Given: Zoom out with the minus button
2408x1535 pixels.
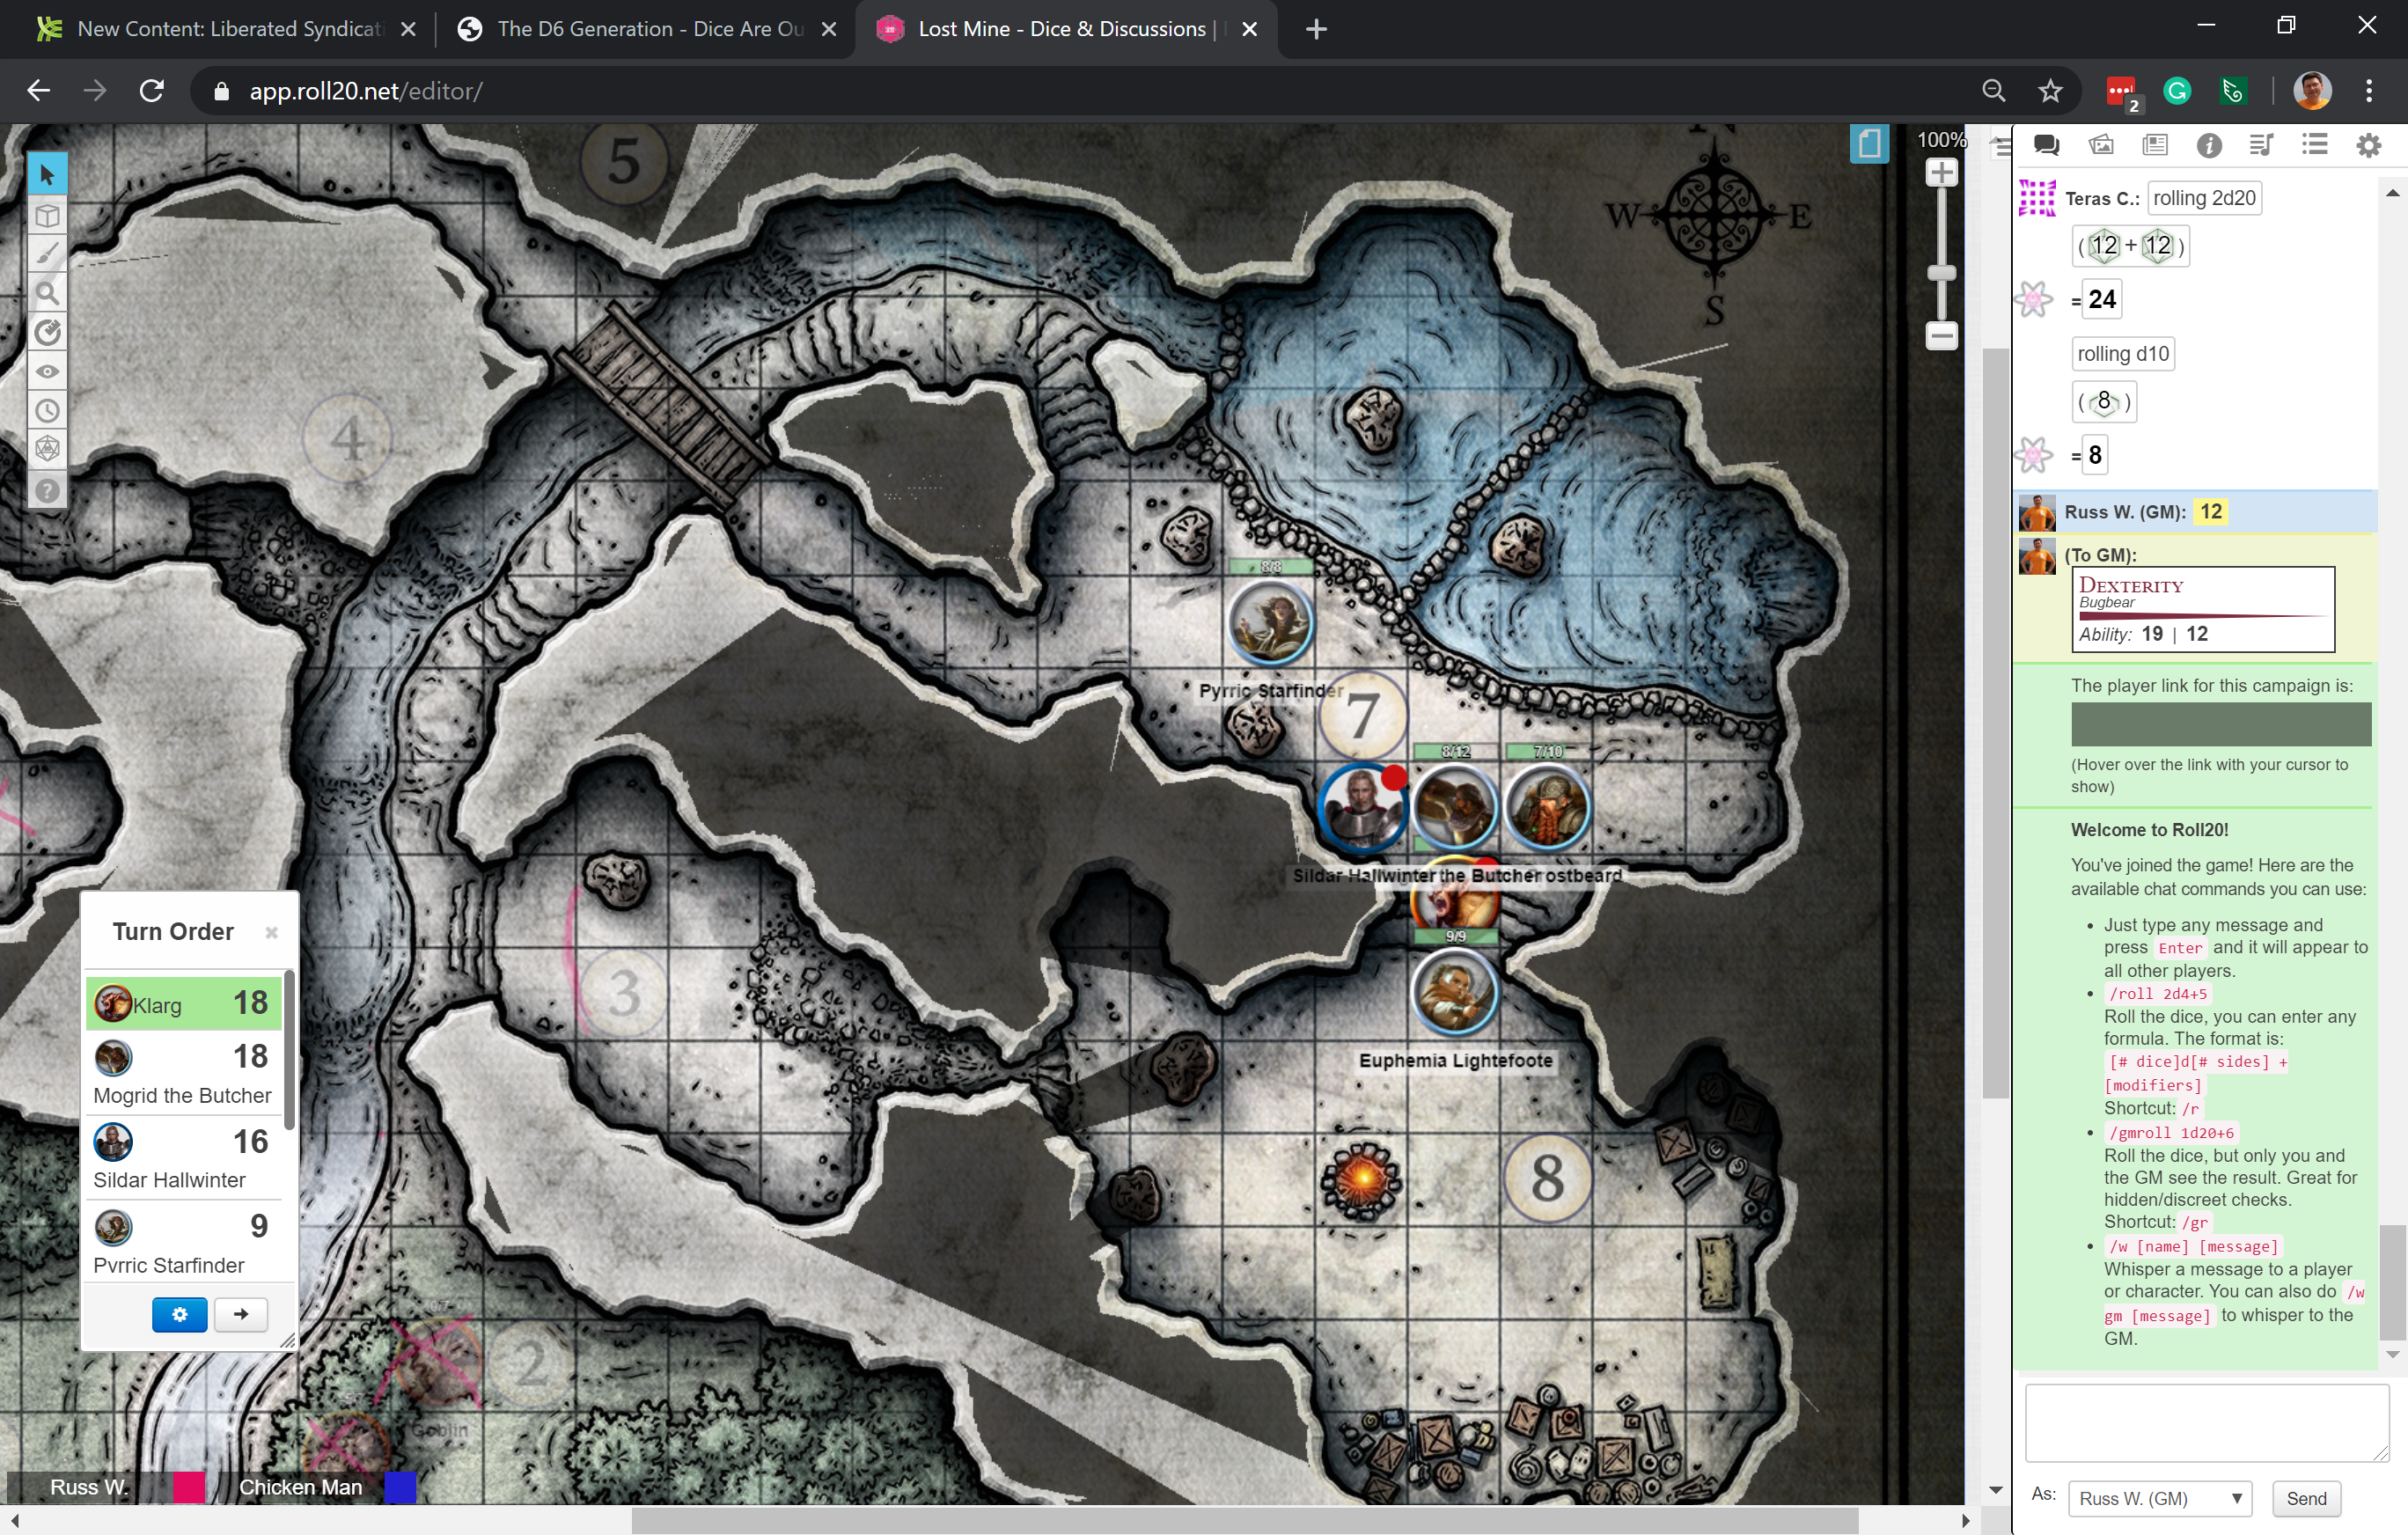Looking at the screenshot, I should 1941,335.
